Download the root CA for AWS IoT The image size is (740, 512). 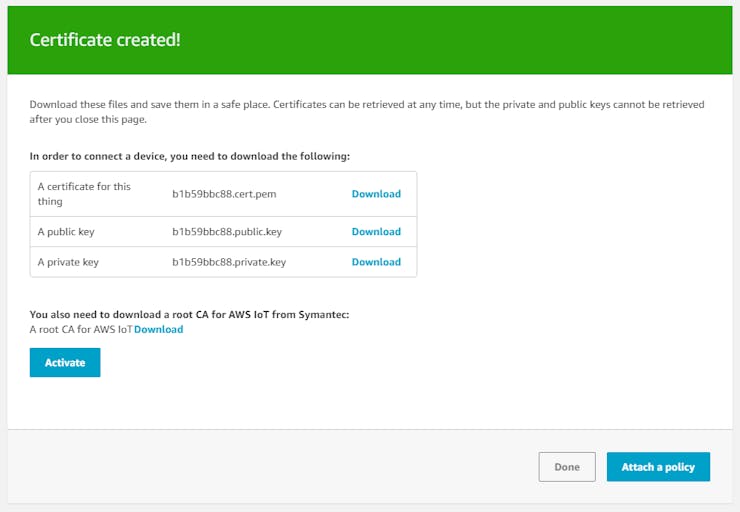click(x=159, y=329)
